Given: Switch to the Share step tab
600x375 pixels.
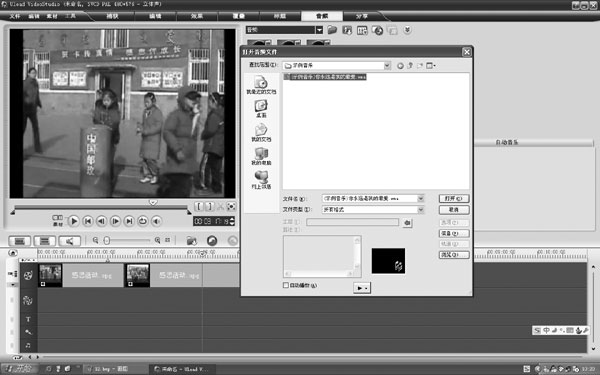Looking at the screenshot, I should coord(361,16).
